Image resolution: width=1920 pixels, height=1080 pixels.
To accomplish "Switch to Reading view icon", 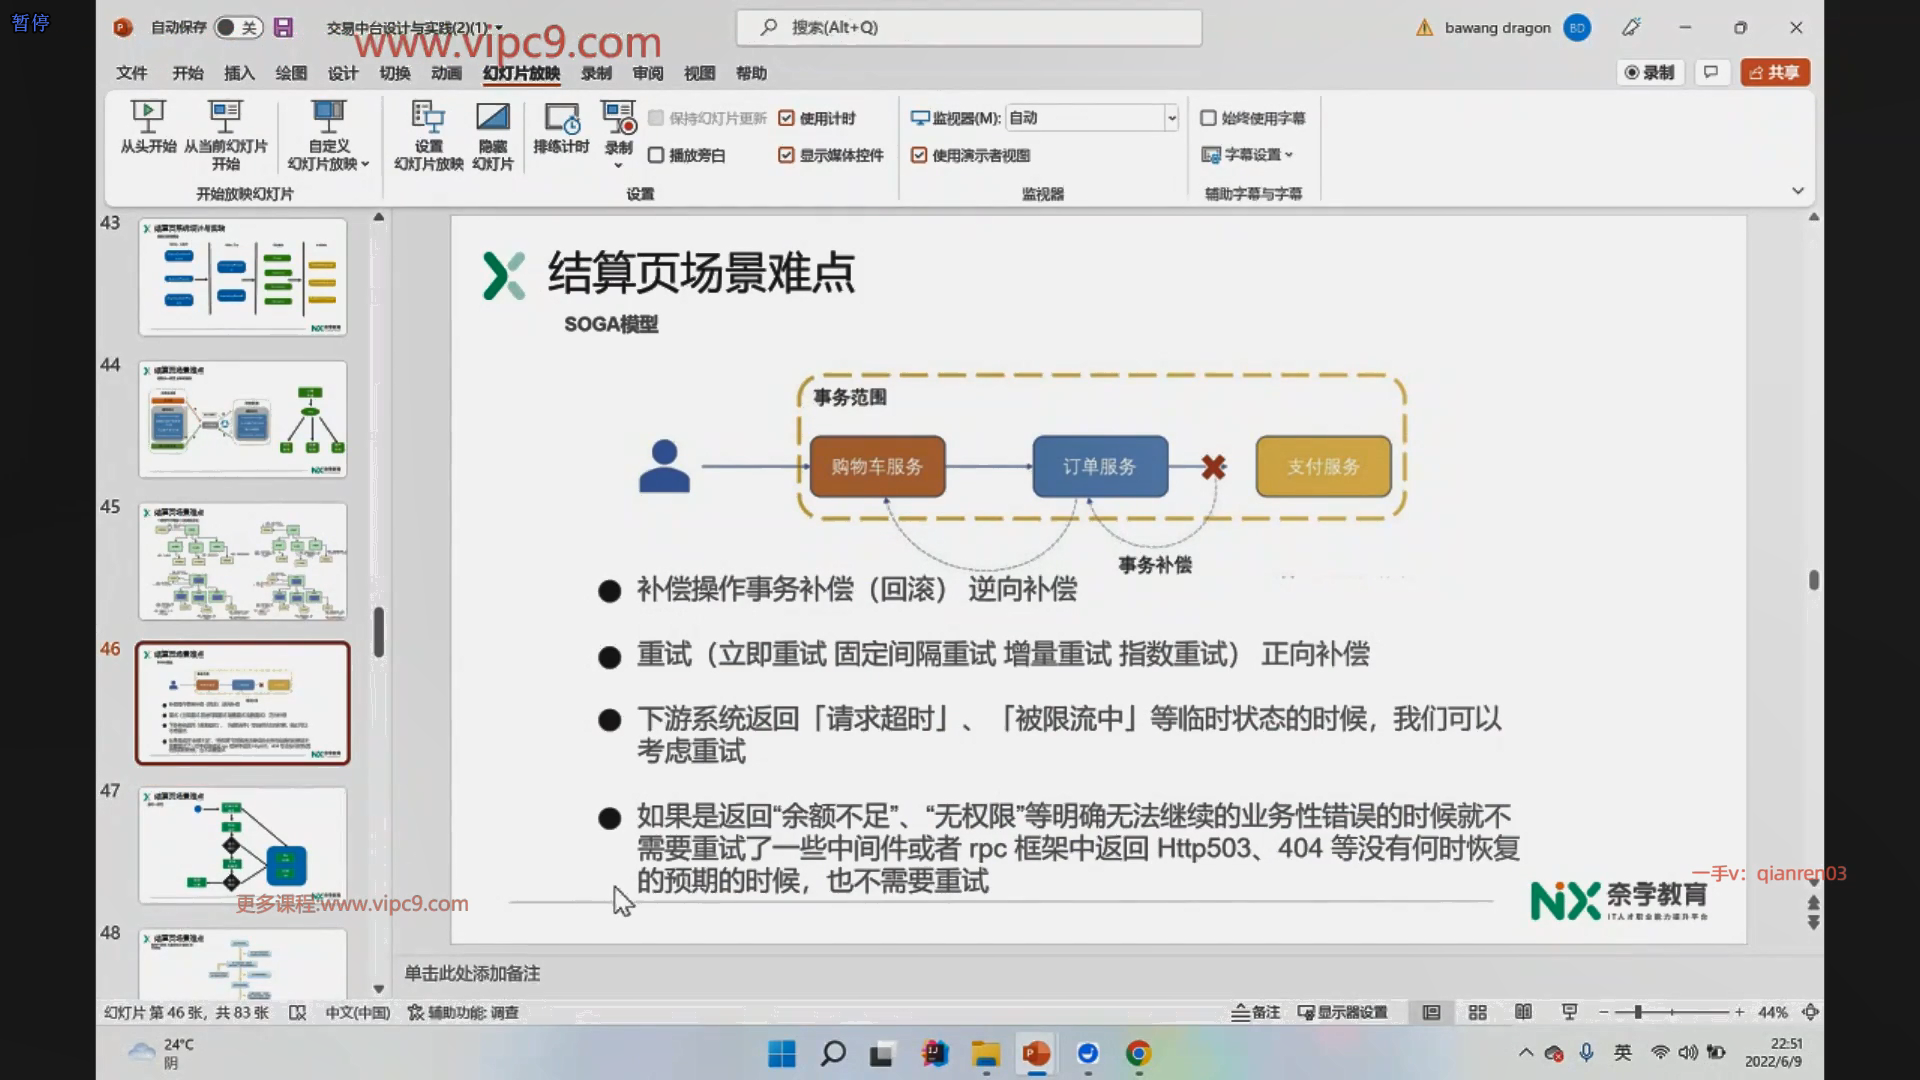I will click(x=1523, y=1012).
